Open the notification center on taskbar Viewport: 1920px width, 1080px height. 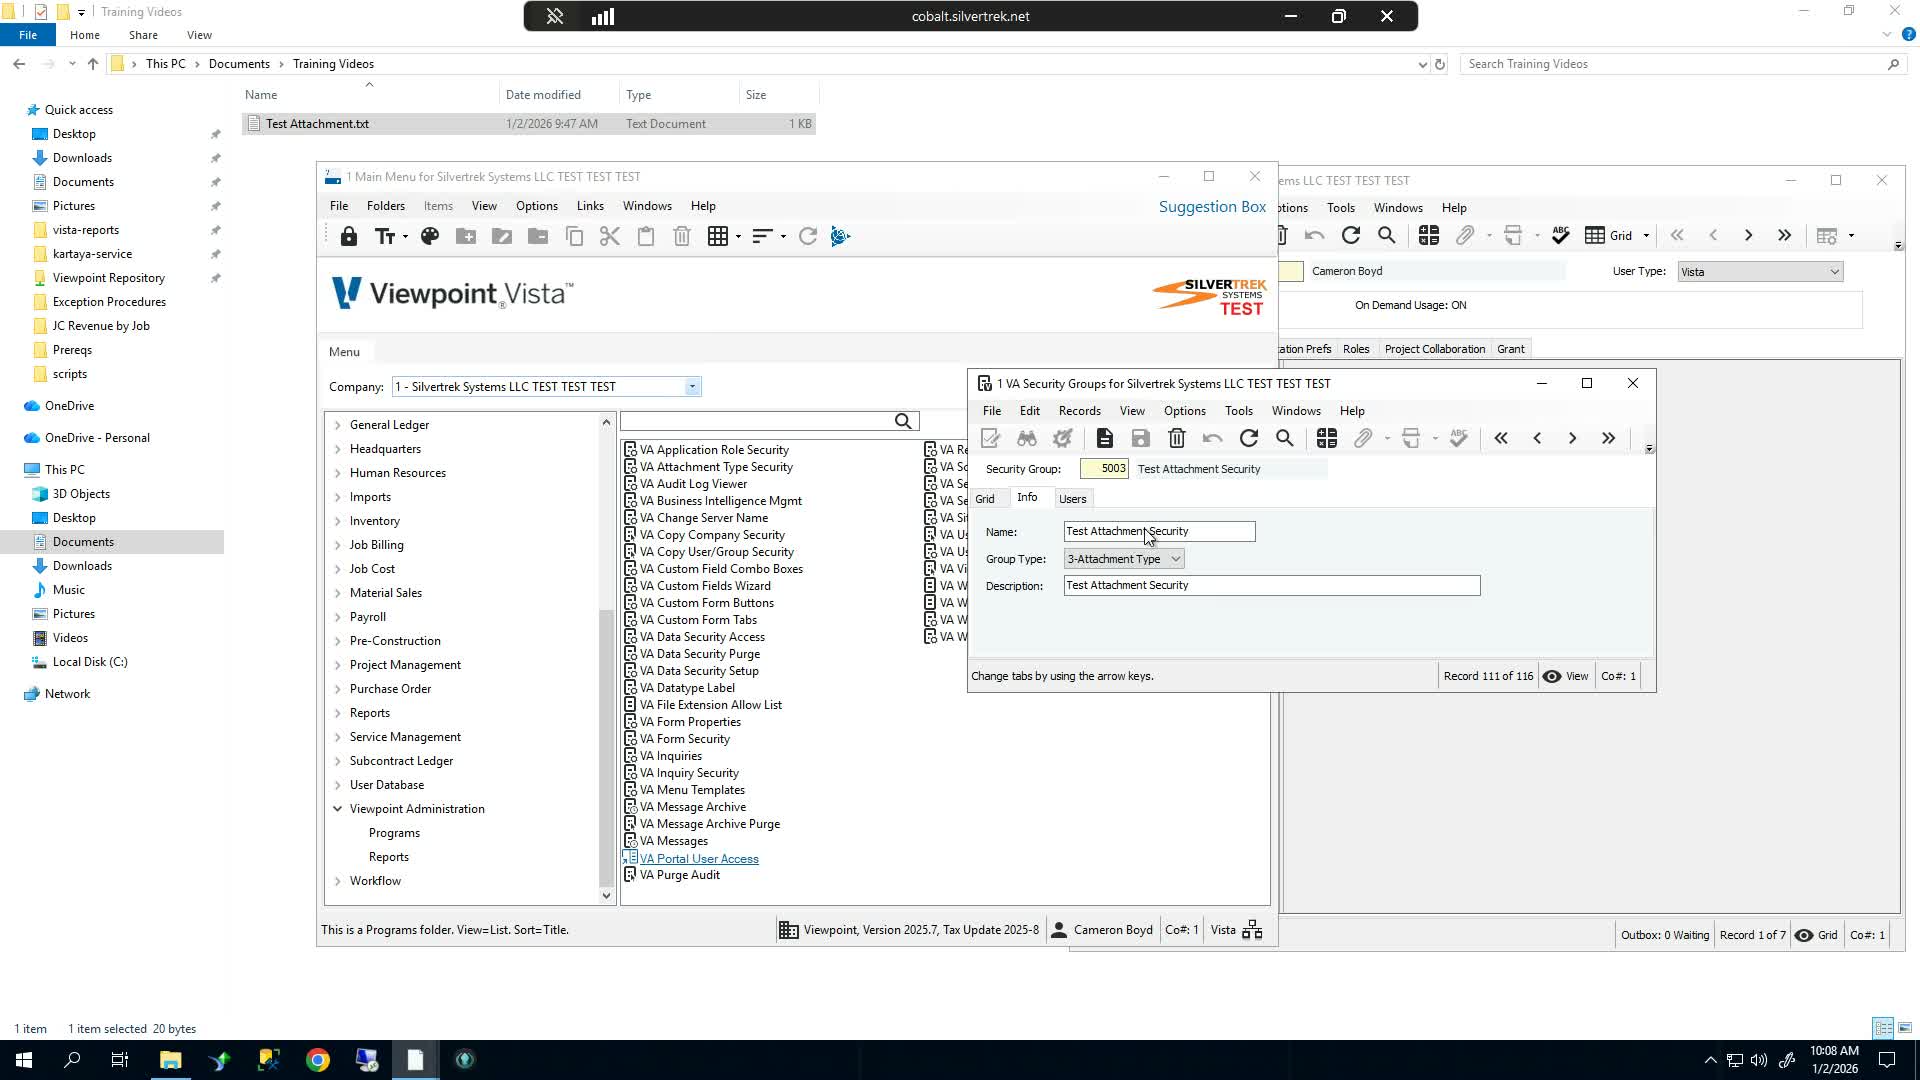click(x=1887, y=1060)
